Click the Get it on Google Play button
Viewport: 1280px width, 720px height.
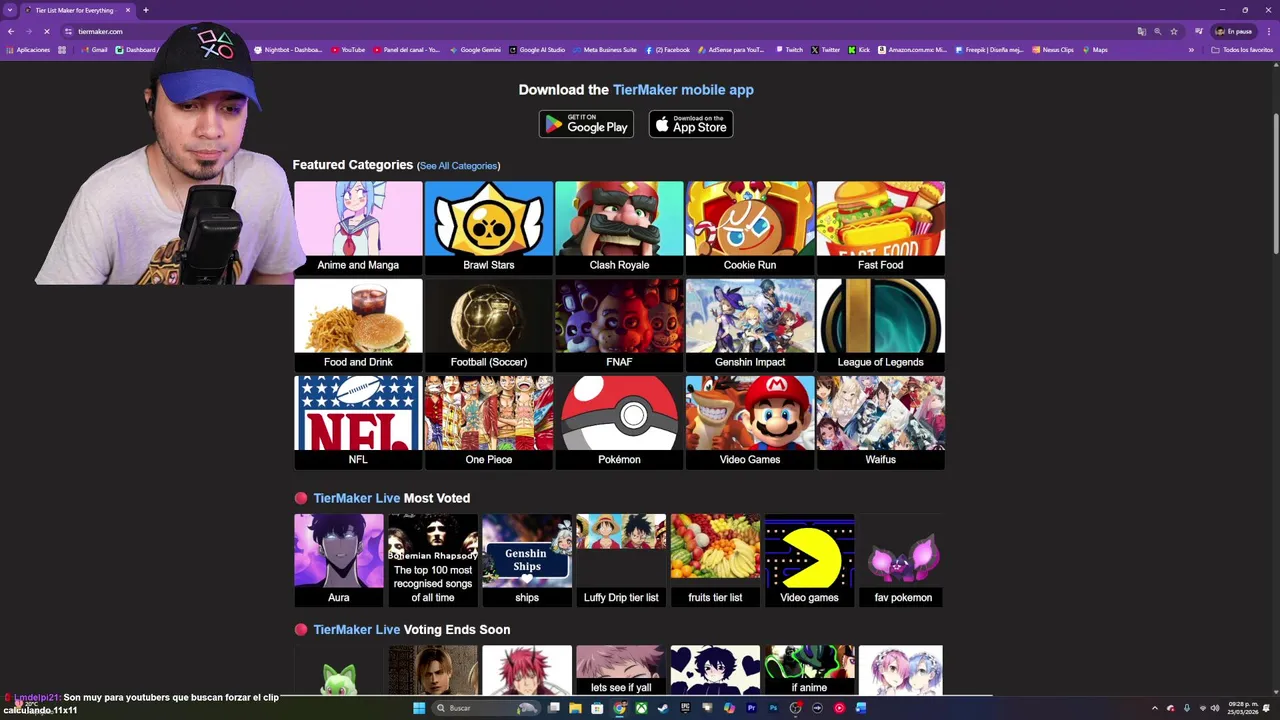[586, 125]
